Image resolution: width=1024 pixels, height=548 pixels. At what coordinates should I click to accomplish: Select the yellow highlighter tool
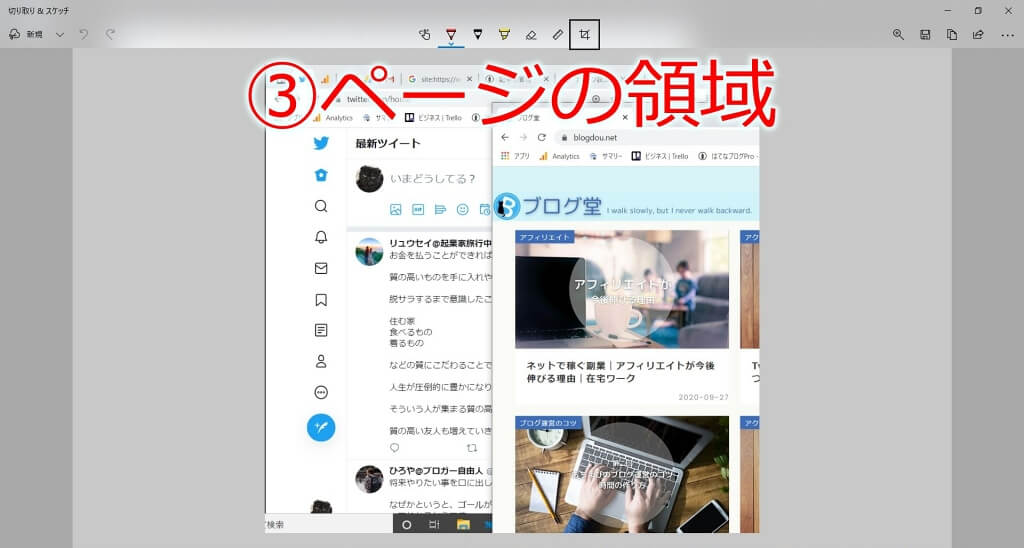[x=504, y=35]
